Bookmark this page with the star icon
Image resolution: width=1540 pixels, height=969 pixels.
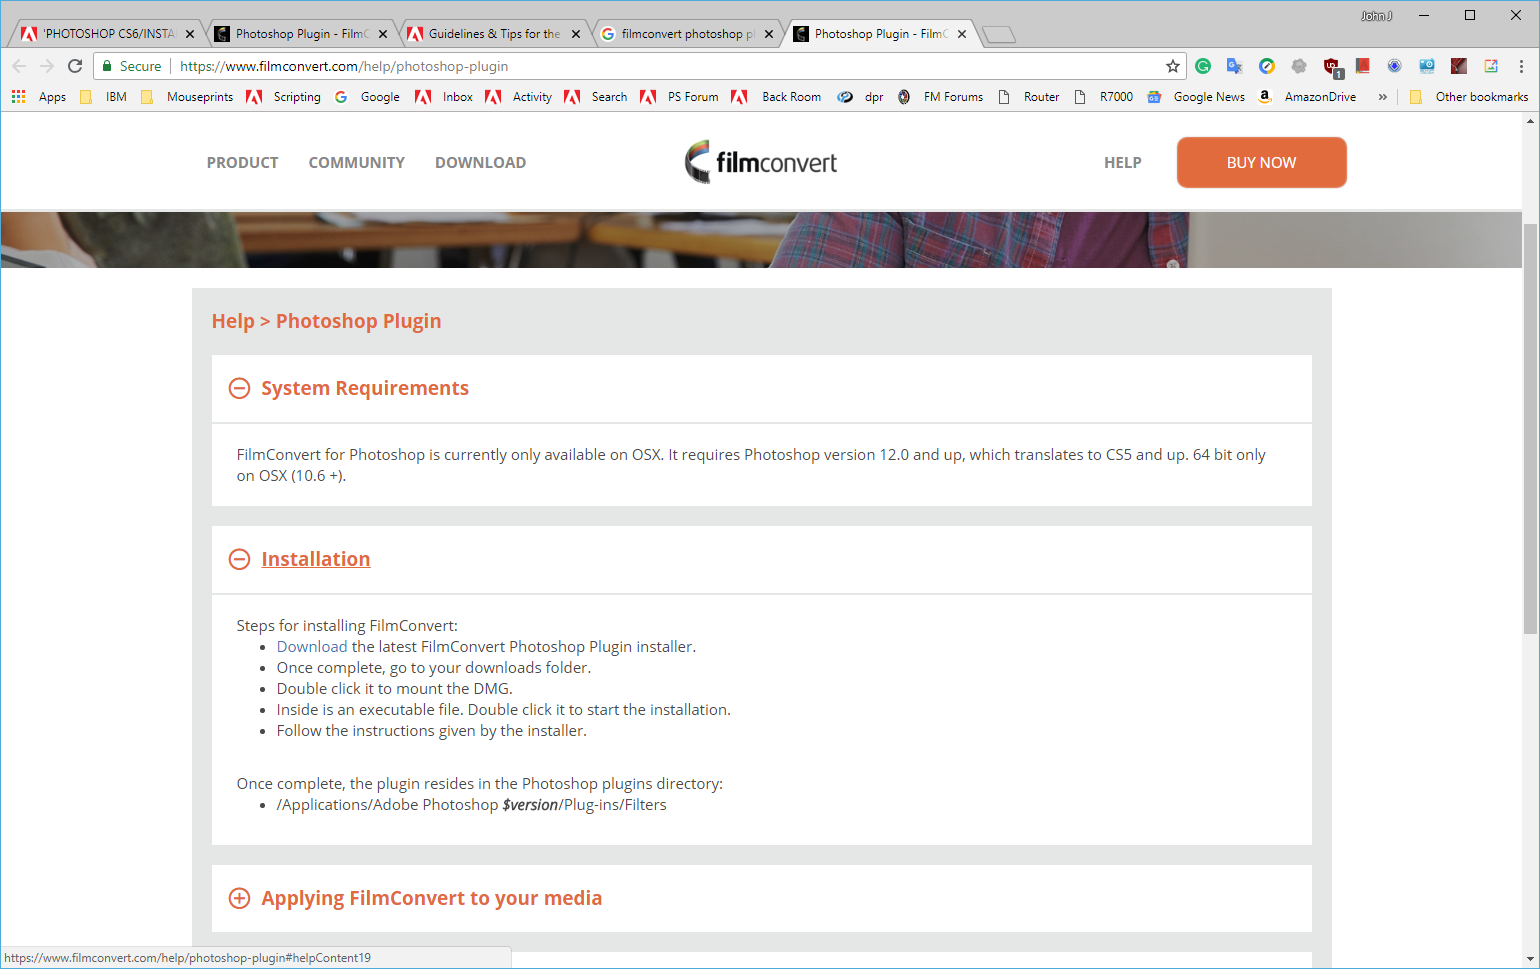tap(1173, 66)
